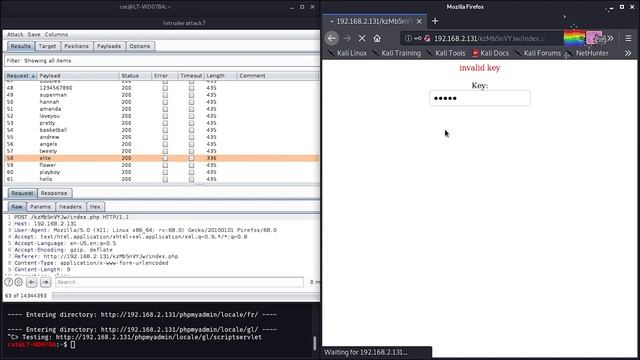The width and height of the screenshot is (640, 360).
Task: Open Kali Docs bookmark
Action: click(x=491, y=53)
